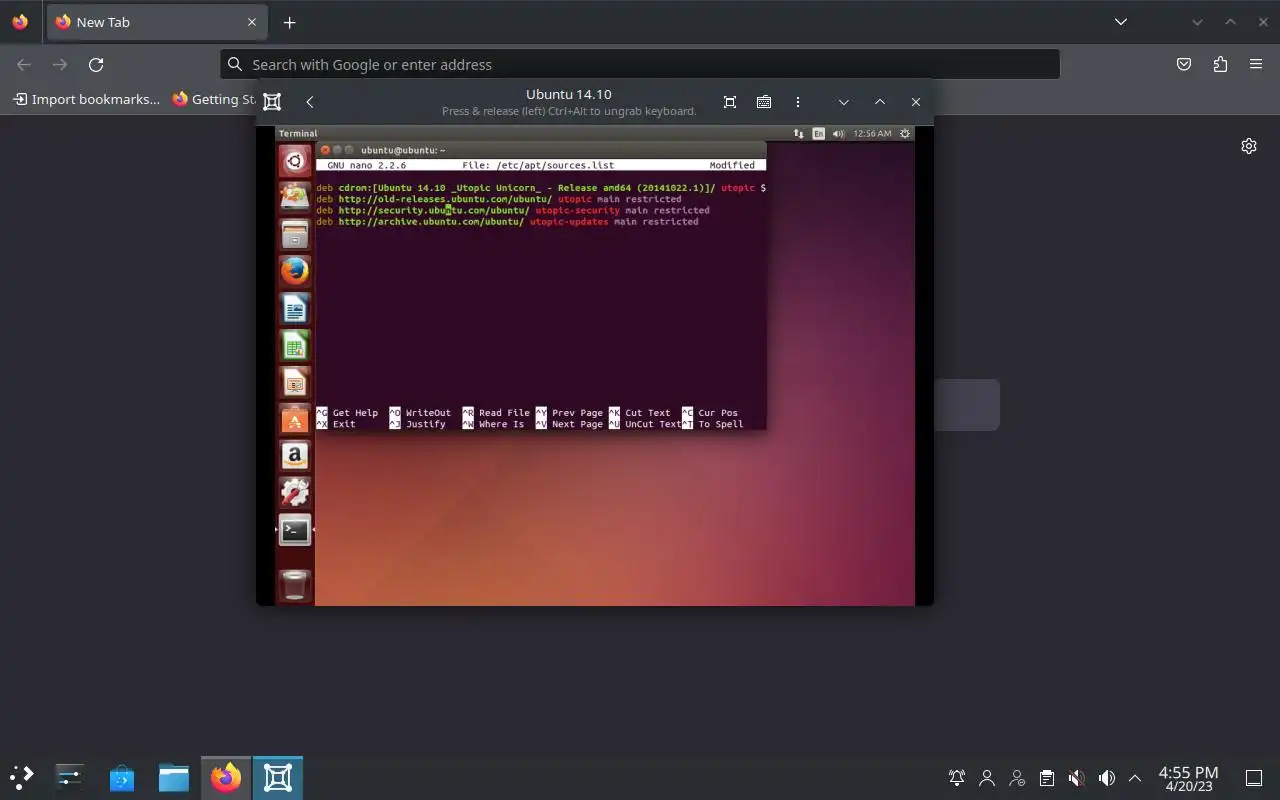Place cursor on the archive.ubuntu.com line
The width and height of the screenshot is (1280, 800).
coord(507,222)
